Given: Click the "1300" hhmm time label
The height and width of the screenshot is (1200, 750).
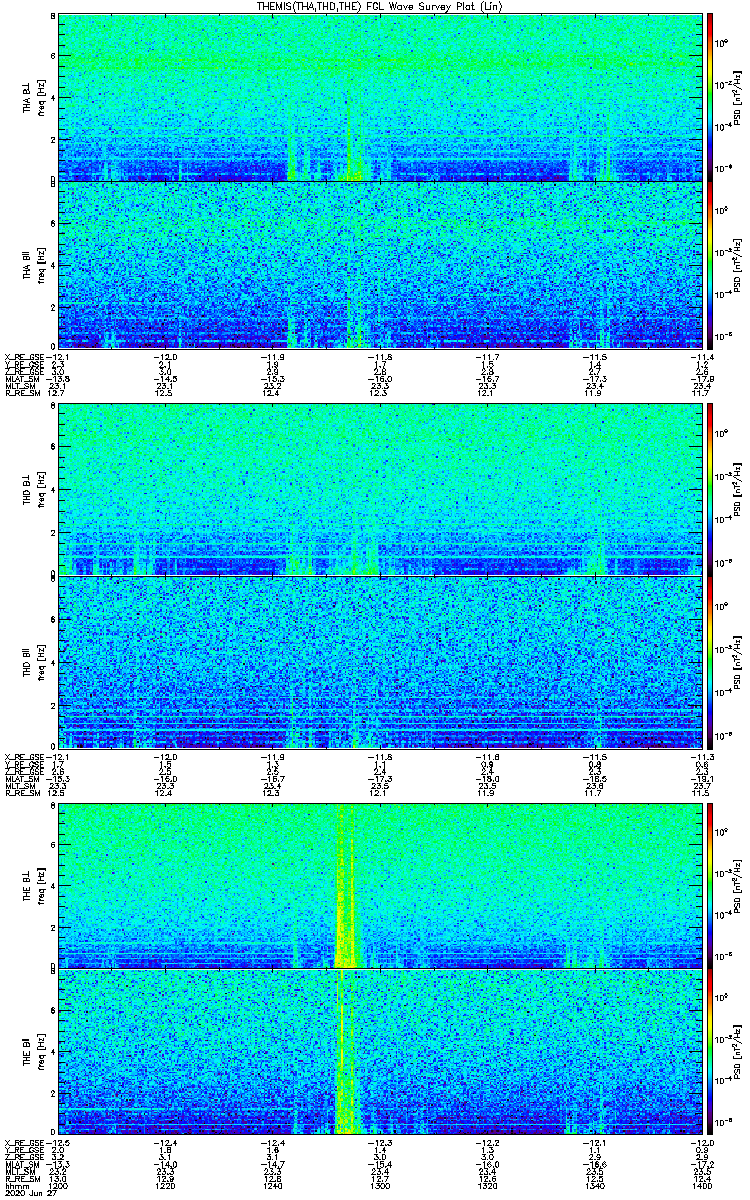Looking at the screenshot, I should [x=378, y=1187].
